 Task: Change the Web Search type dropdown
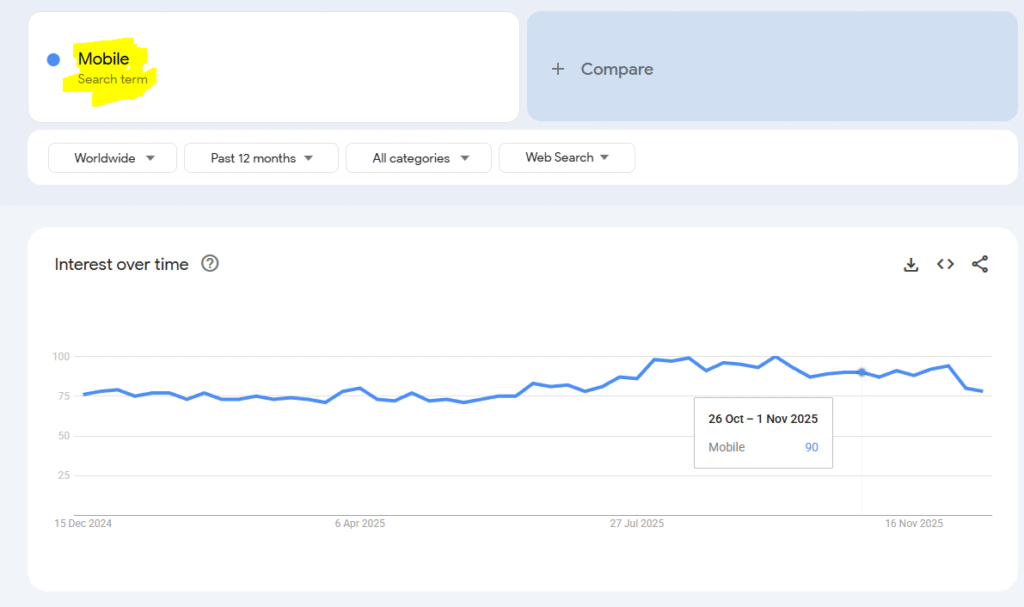(566, 158)
